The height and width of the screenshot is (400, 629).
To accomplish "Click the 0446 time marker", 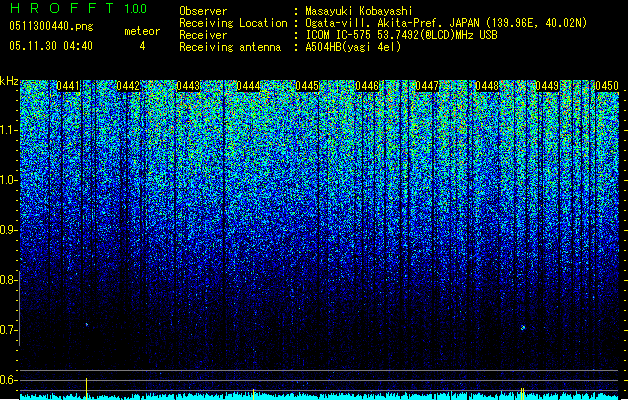I will (x=367, y=86).
